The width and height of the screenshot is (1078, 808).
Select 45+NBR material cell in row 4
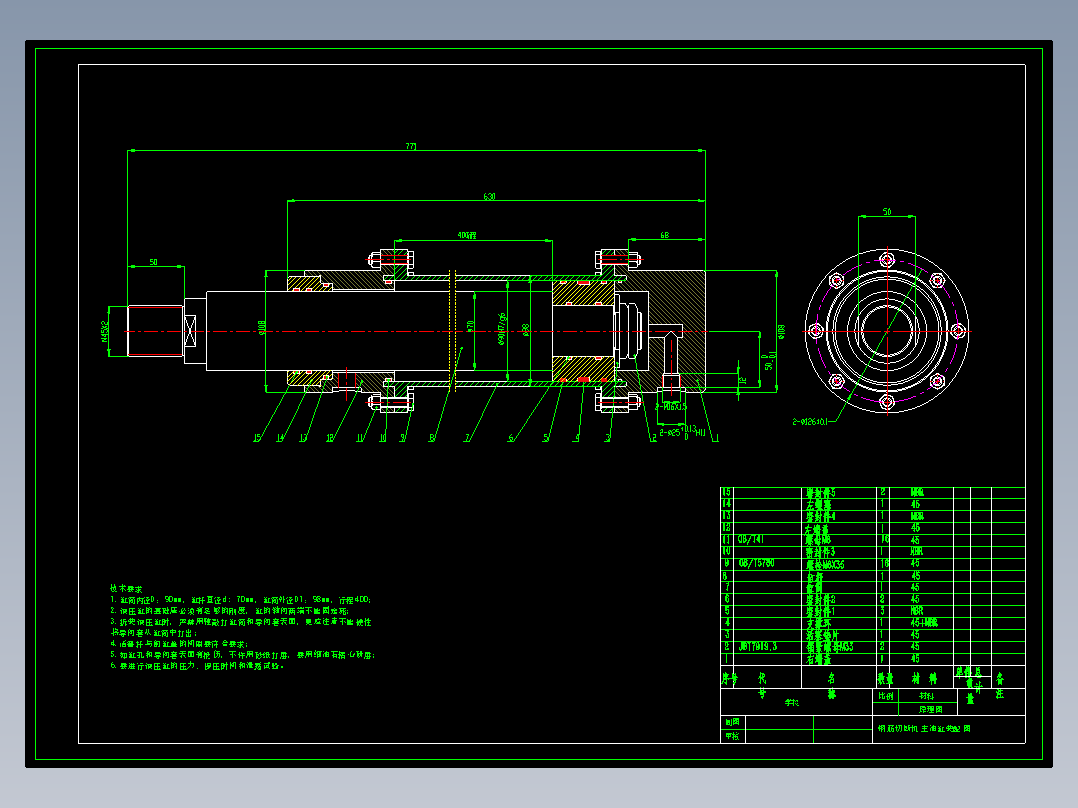tap(924, 623)
